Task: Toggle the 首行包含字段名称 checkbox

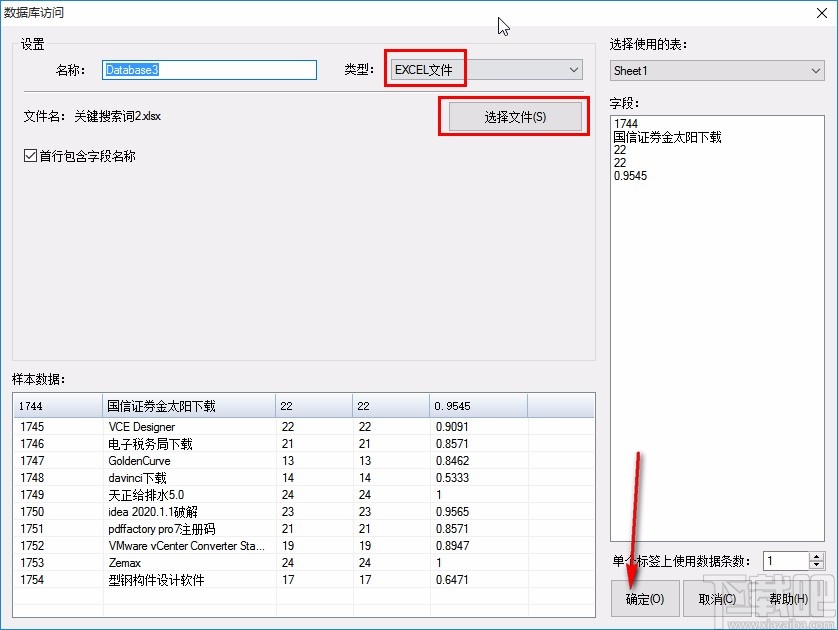Action: (x=30, y=156)
